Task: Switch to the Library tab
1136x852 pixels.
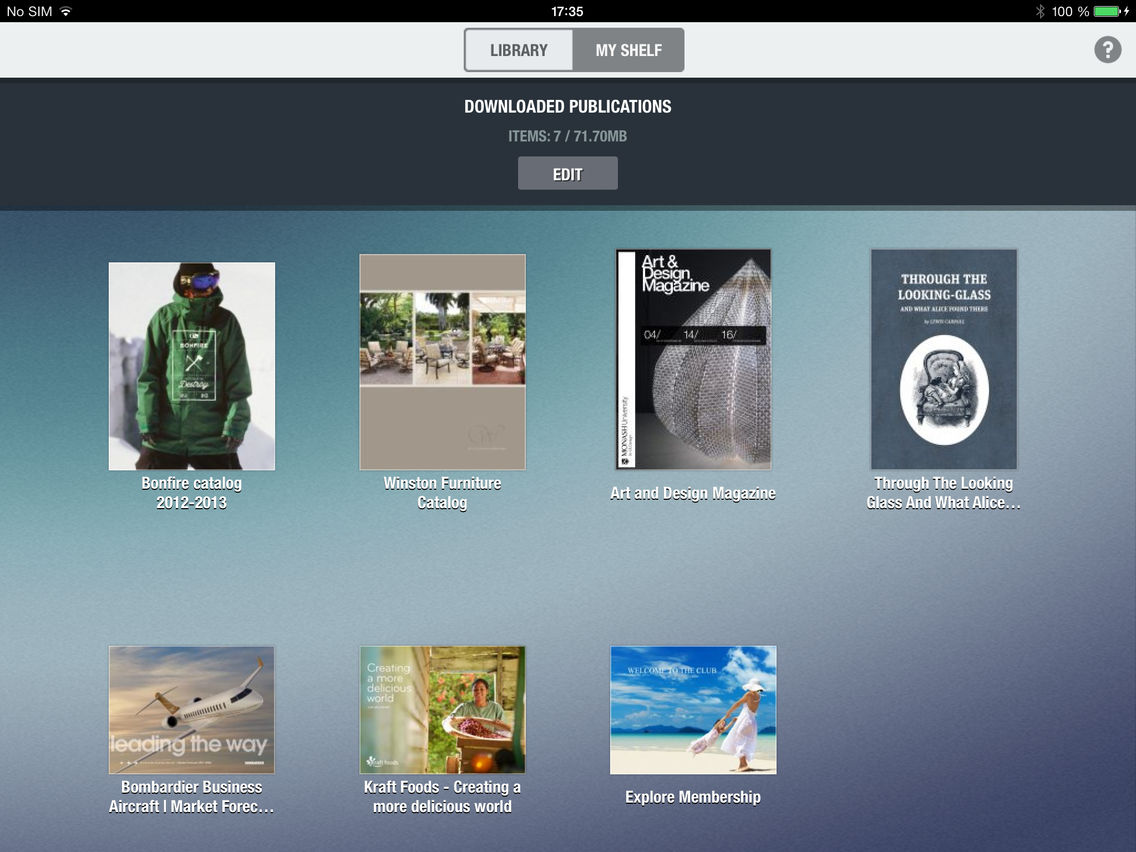Action: pyautogui.click(x=519, y=50)
